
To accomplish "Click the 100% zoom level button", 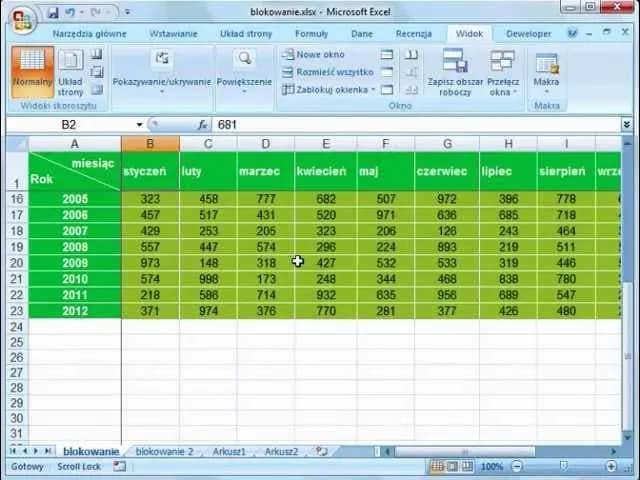I will [492, 467].
